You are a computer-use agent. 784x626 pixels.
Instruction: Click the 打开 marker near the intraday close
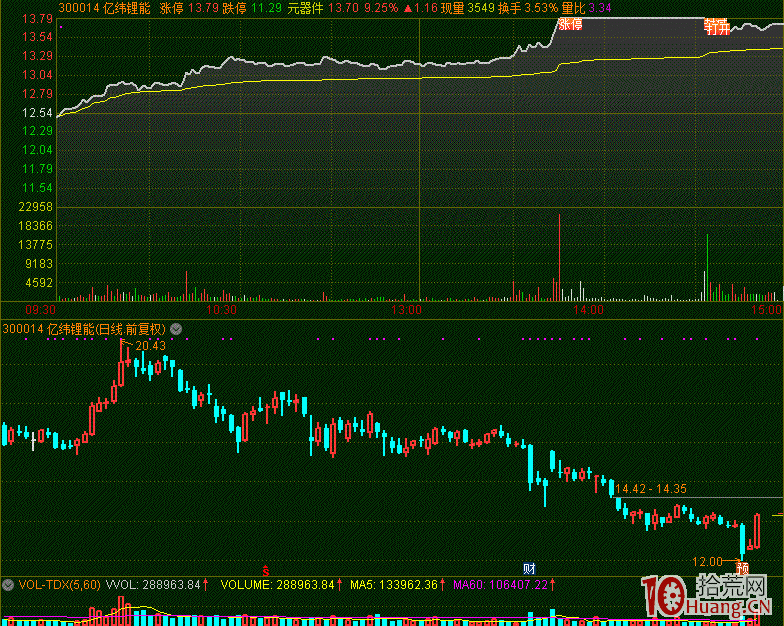point(716,27)
